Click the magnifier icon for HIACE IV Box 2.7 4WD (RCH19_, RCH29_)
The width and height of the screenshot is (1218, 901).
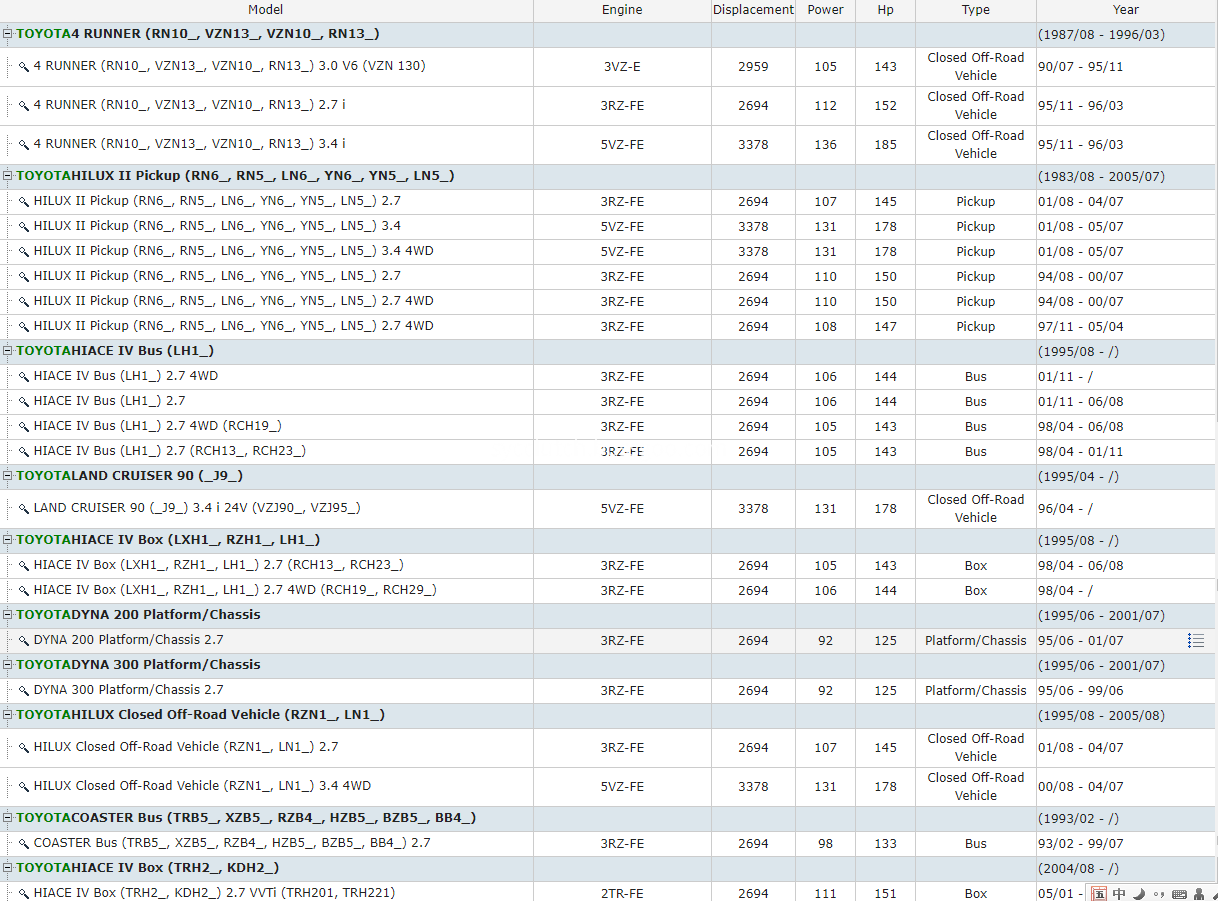pos(24,591)
